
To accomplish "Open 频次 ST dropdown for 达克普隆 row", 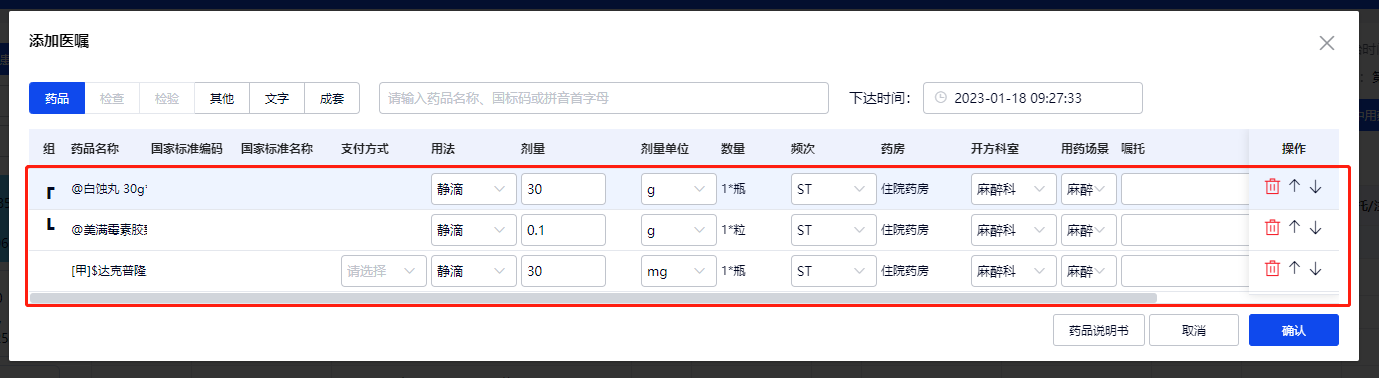I will point(833,271).
